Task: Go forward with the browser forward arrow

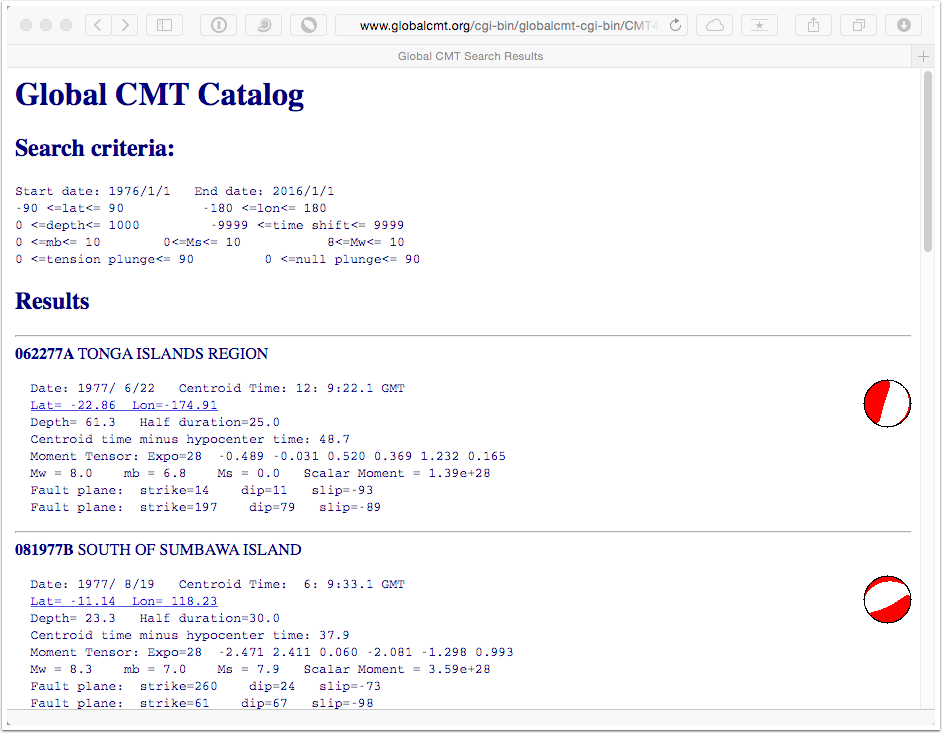Action: [125, 25]
